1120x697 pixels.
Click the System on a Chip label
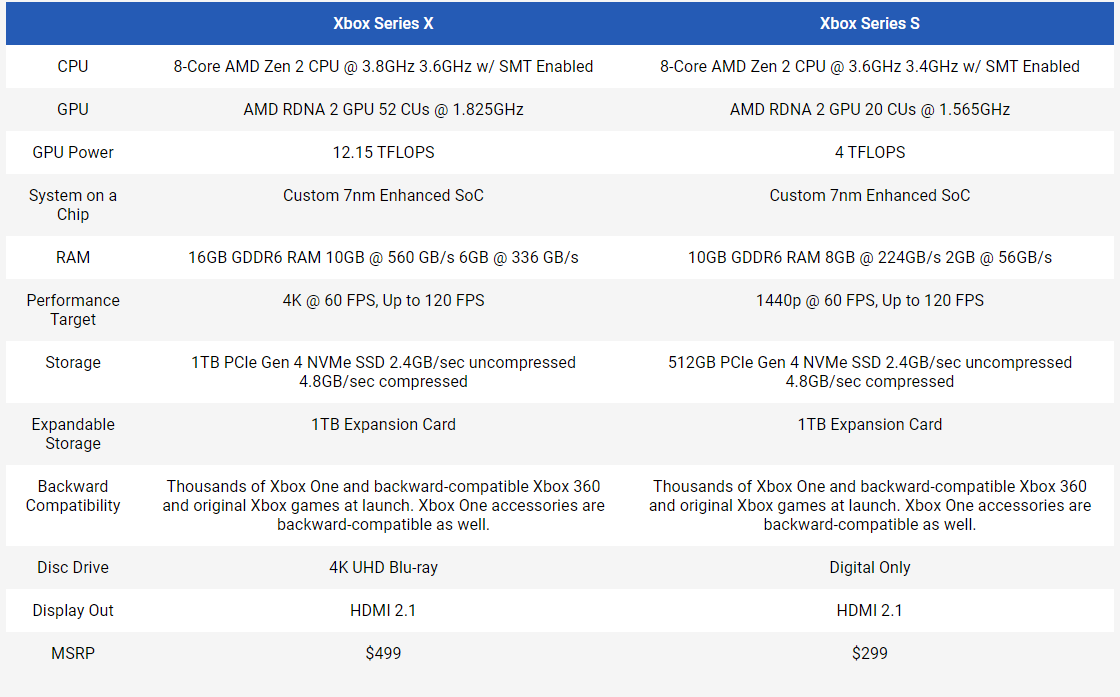(x=73, y=205)
